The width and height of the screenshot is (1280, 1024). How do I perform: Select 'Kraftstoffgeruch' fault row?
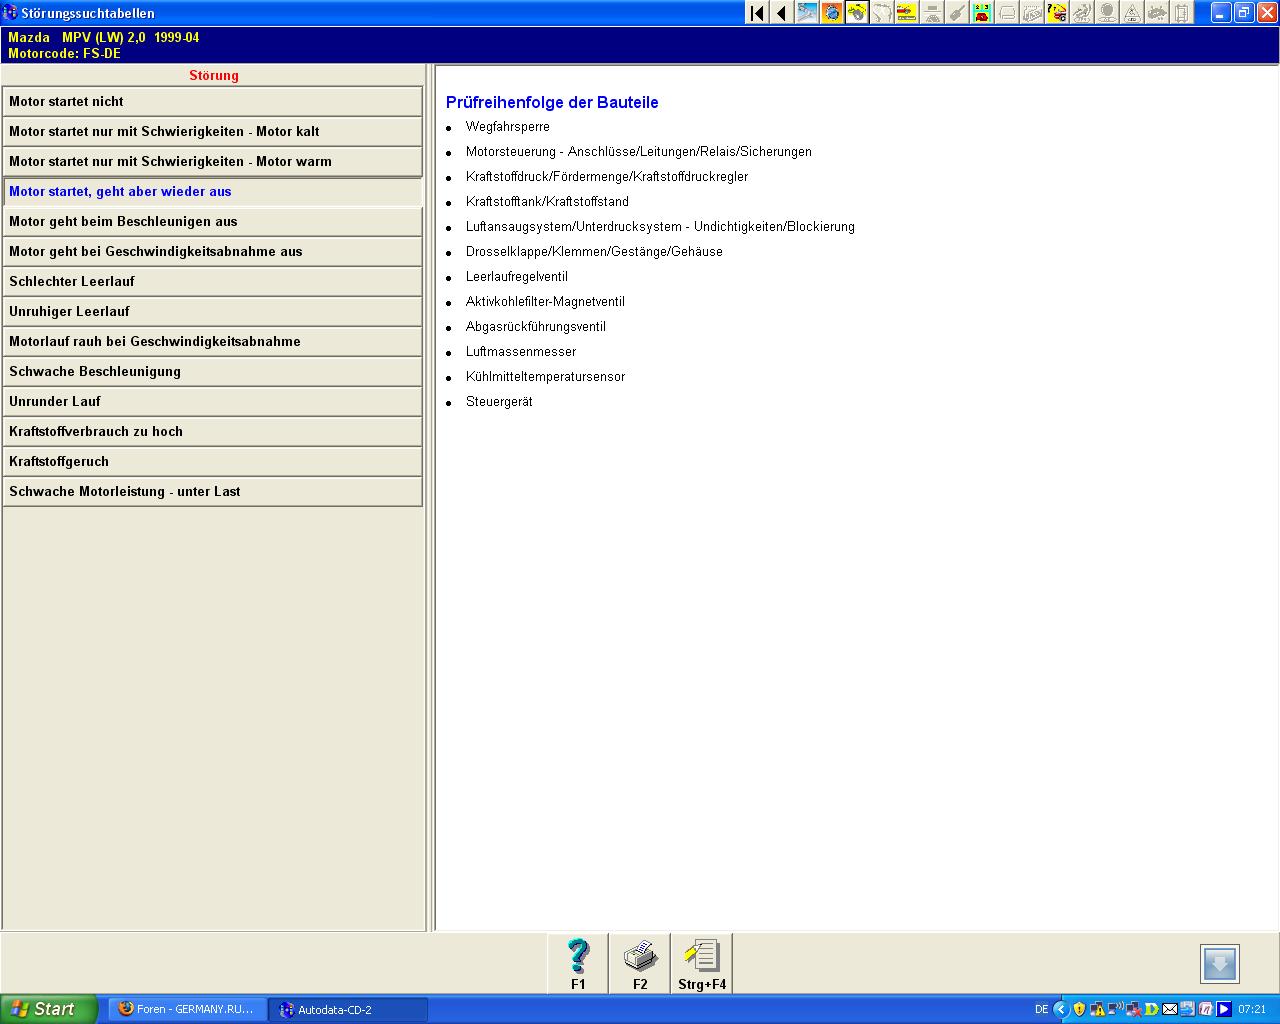coord(212,461)
